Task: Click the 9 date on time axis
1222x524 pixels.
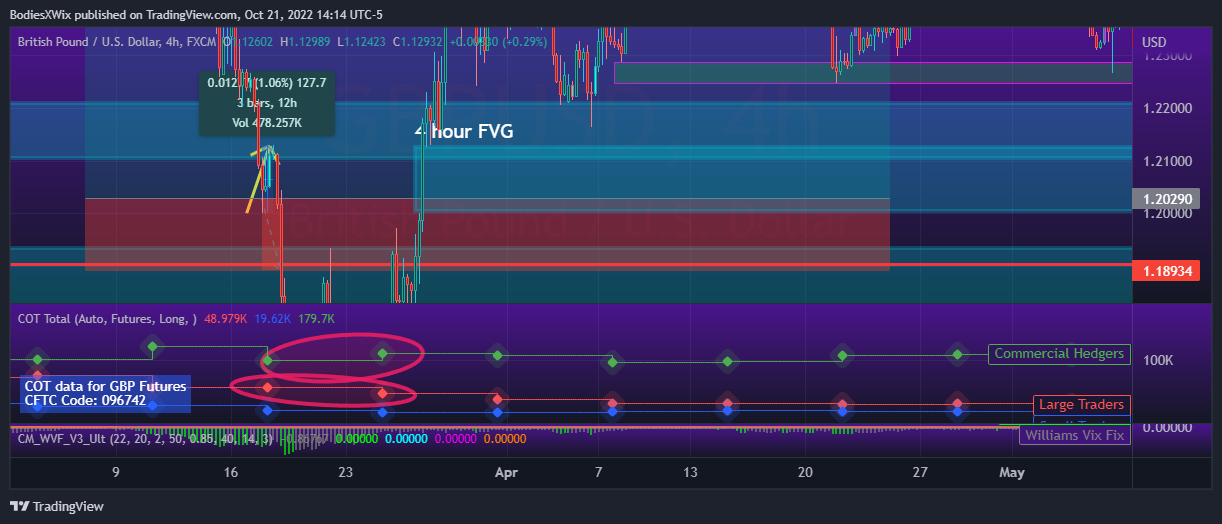Action: 116,473
